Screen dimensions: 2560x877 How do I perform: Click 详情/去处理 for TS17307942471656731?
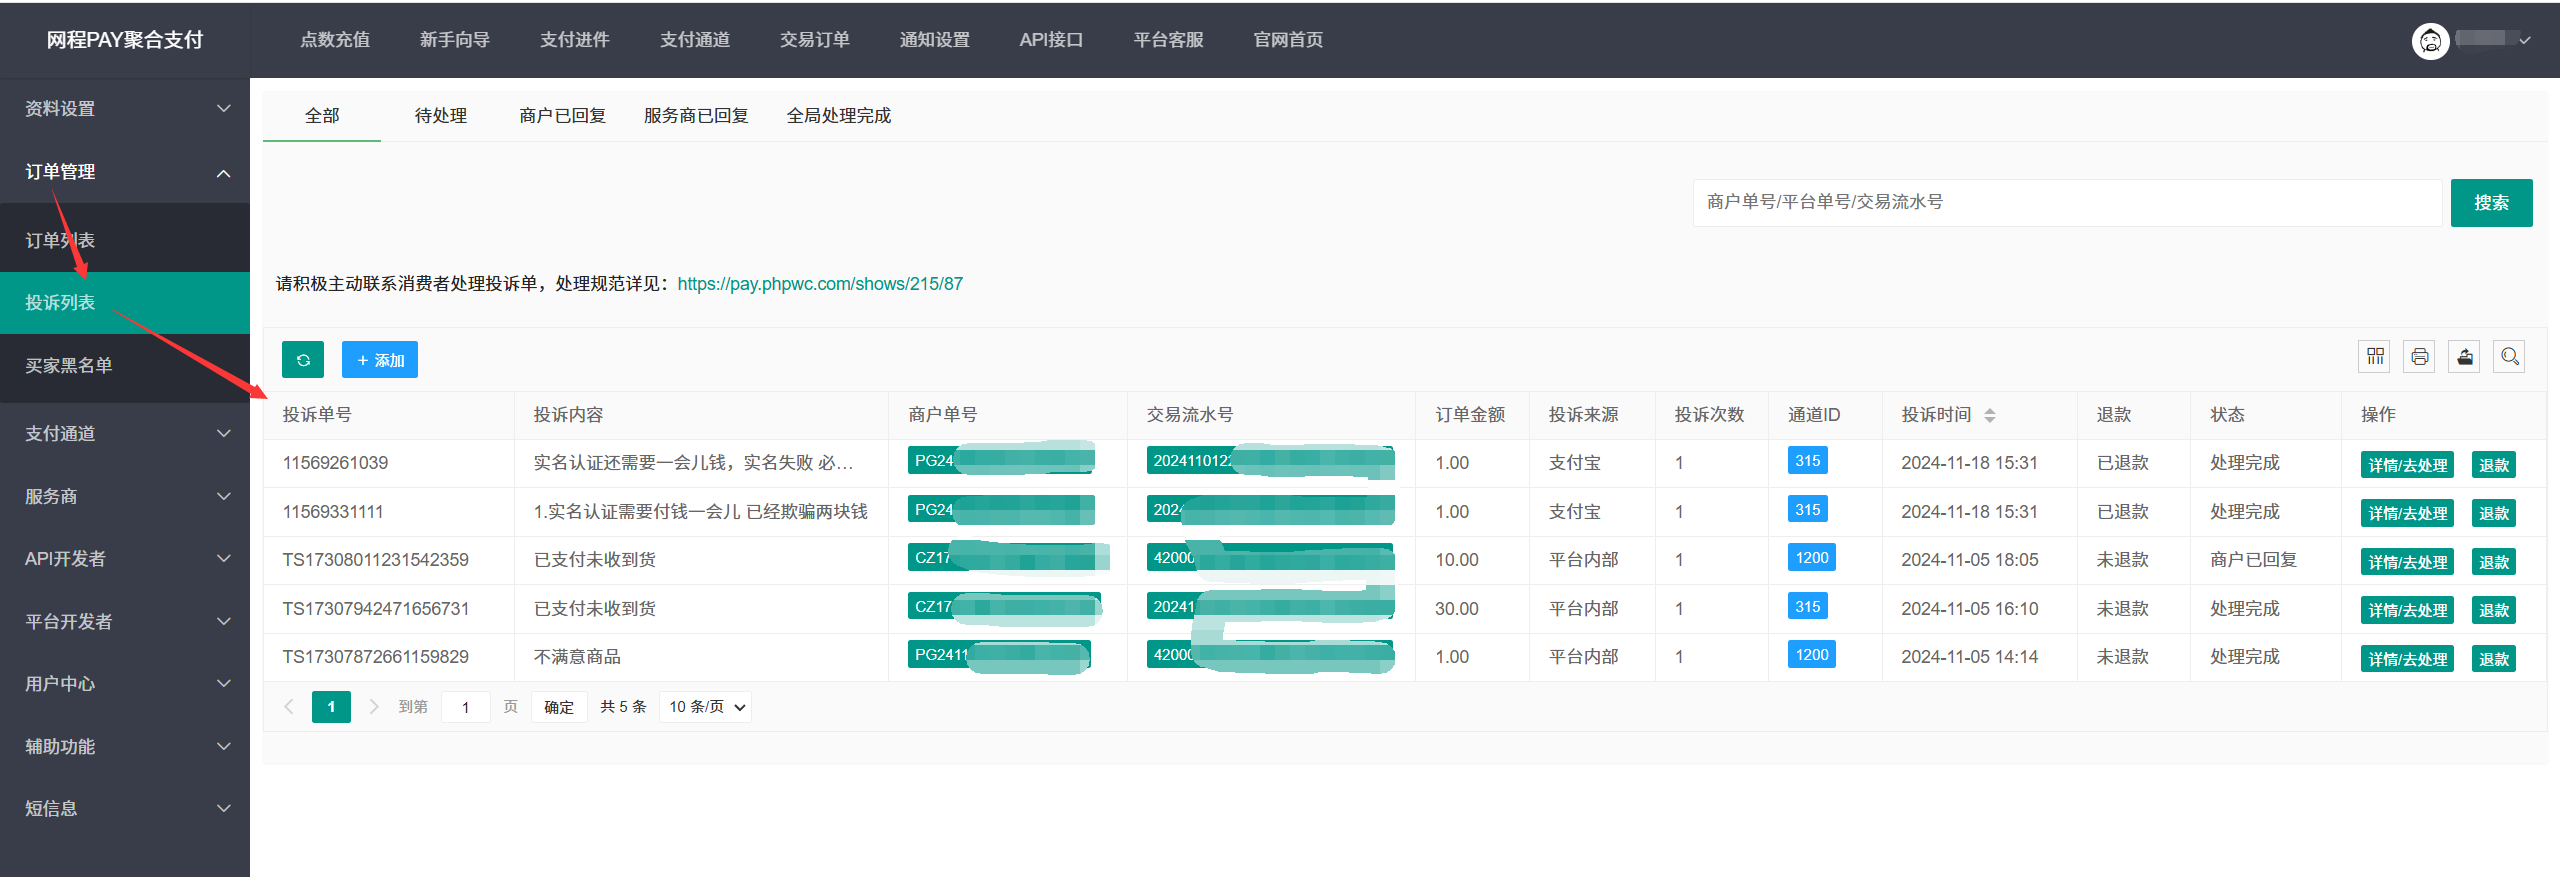2407,610
